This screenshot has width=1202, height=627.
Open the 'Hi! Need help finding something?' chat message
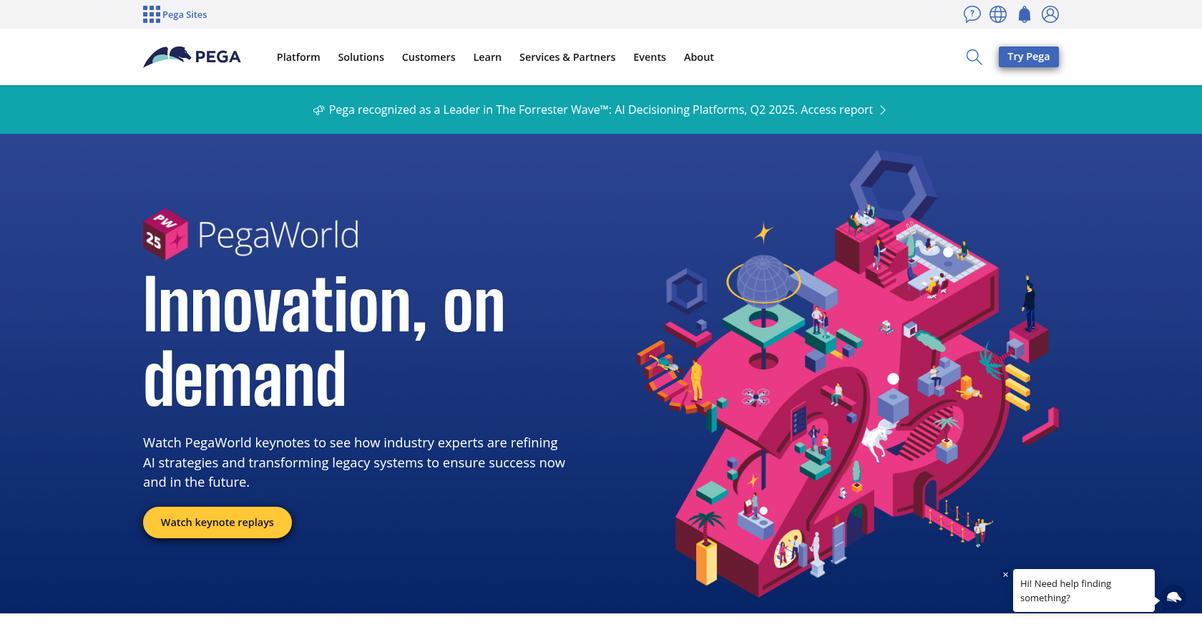pyautogui.click(x=1084, y=591)
